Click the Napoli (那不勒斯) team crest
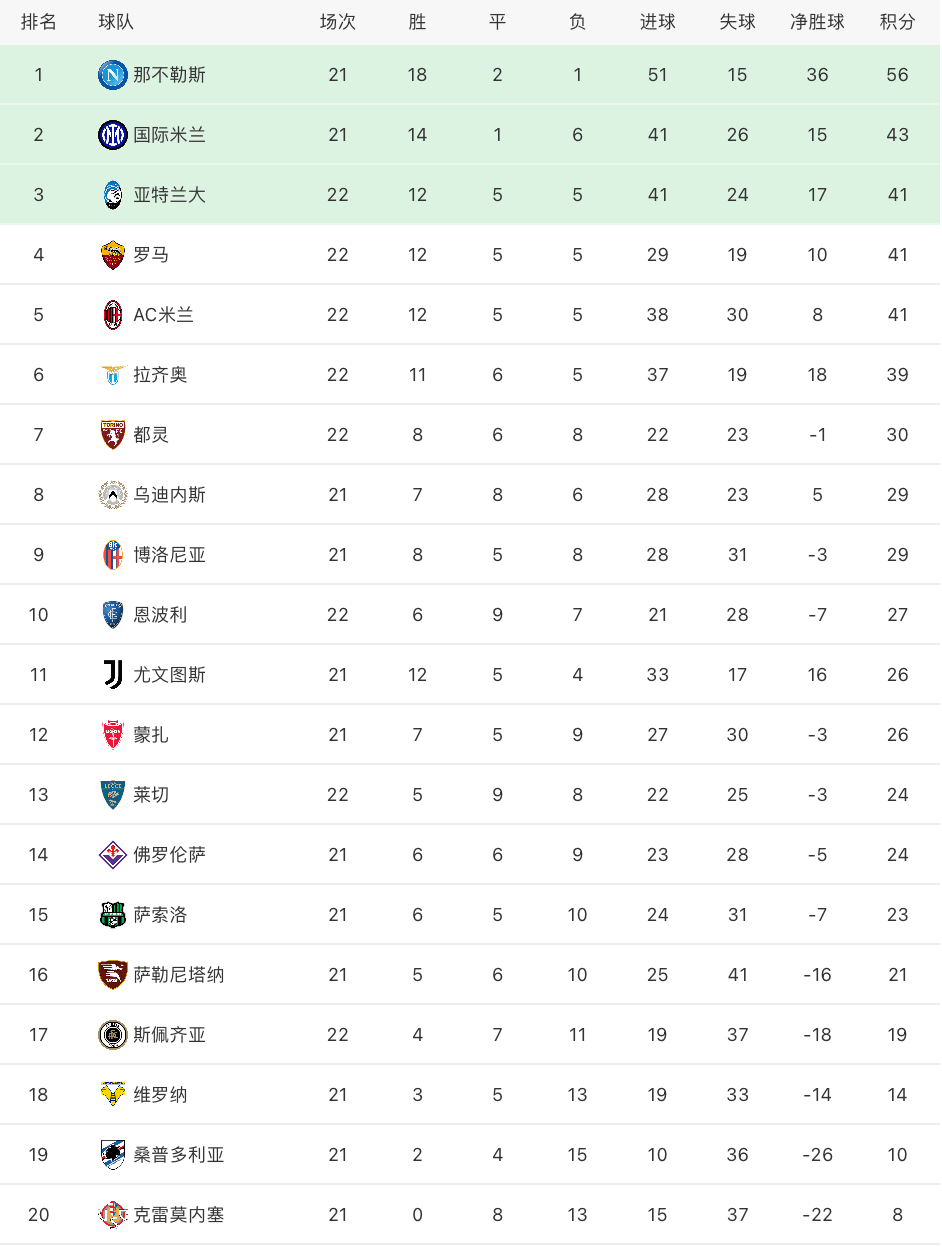 pos(113,74)
